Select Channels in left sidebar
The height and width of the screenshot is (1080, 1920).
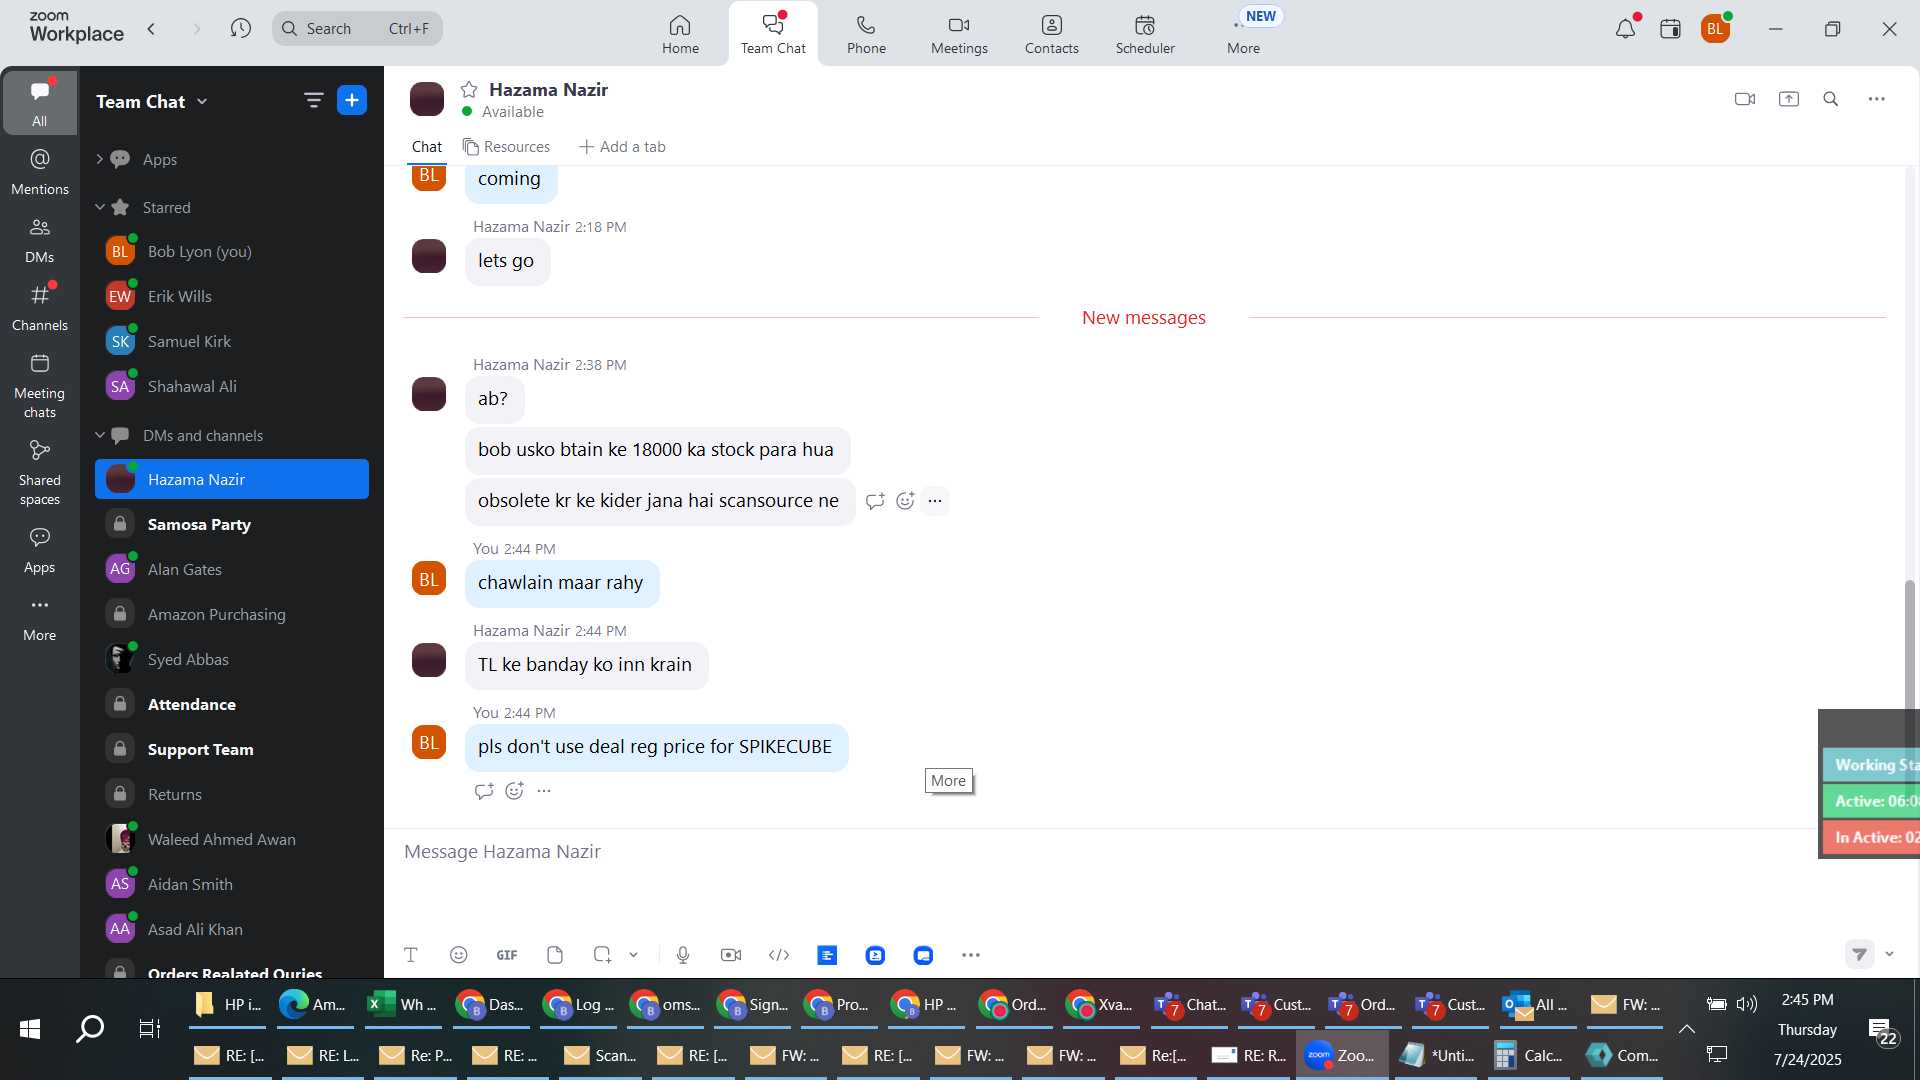coord(40,308)
